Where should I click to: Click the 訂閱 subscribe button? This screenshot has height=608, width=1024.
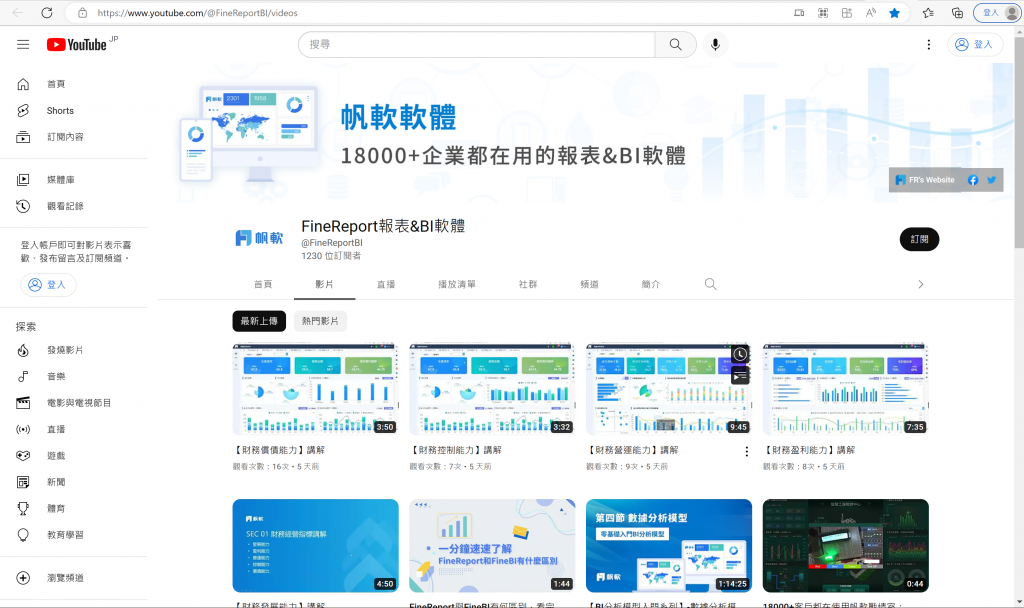[x=919, y=239]
